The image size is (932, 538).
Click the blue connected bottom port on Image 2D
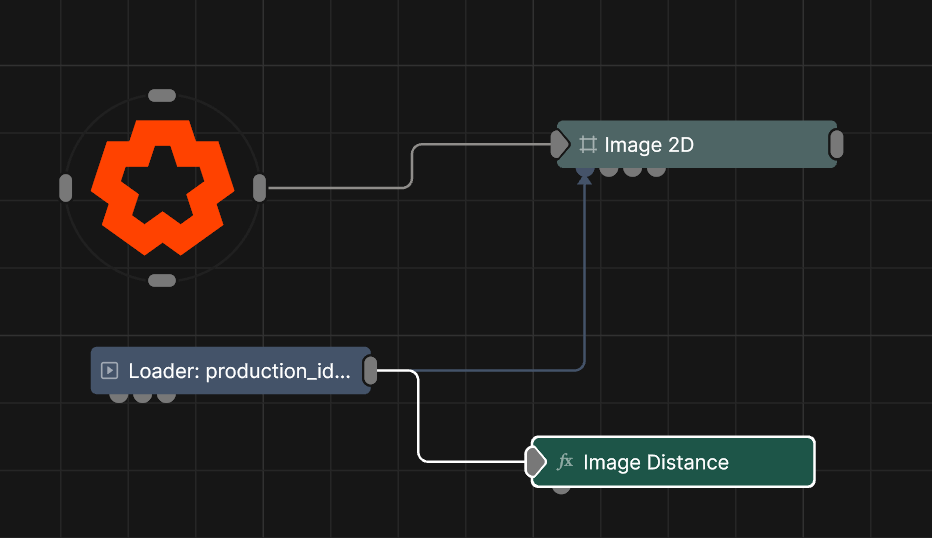(585, 171)
